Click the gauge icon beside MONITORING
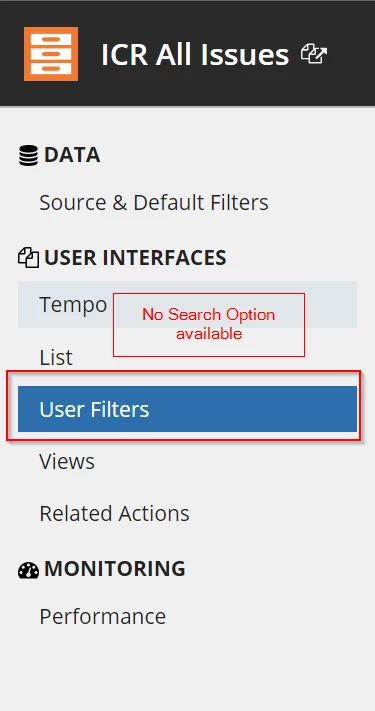375x711 pixels. [28, 570]
